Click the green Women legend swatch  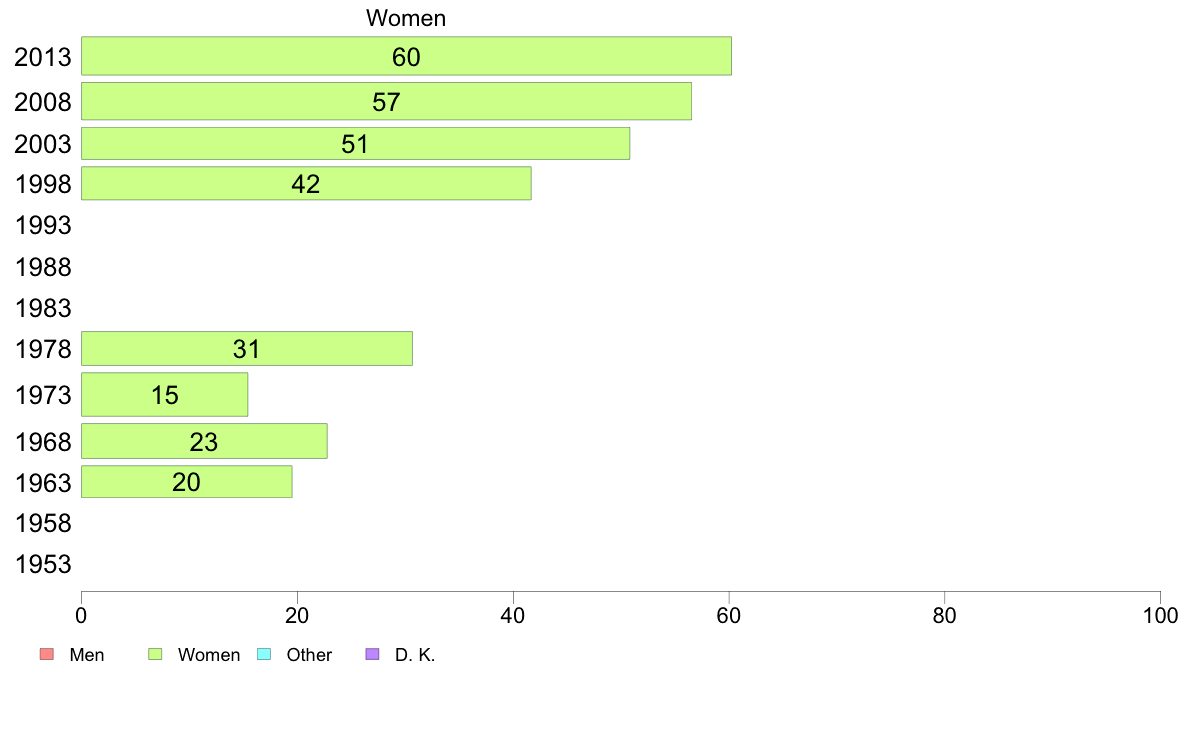click(155, 655)
